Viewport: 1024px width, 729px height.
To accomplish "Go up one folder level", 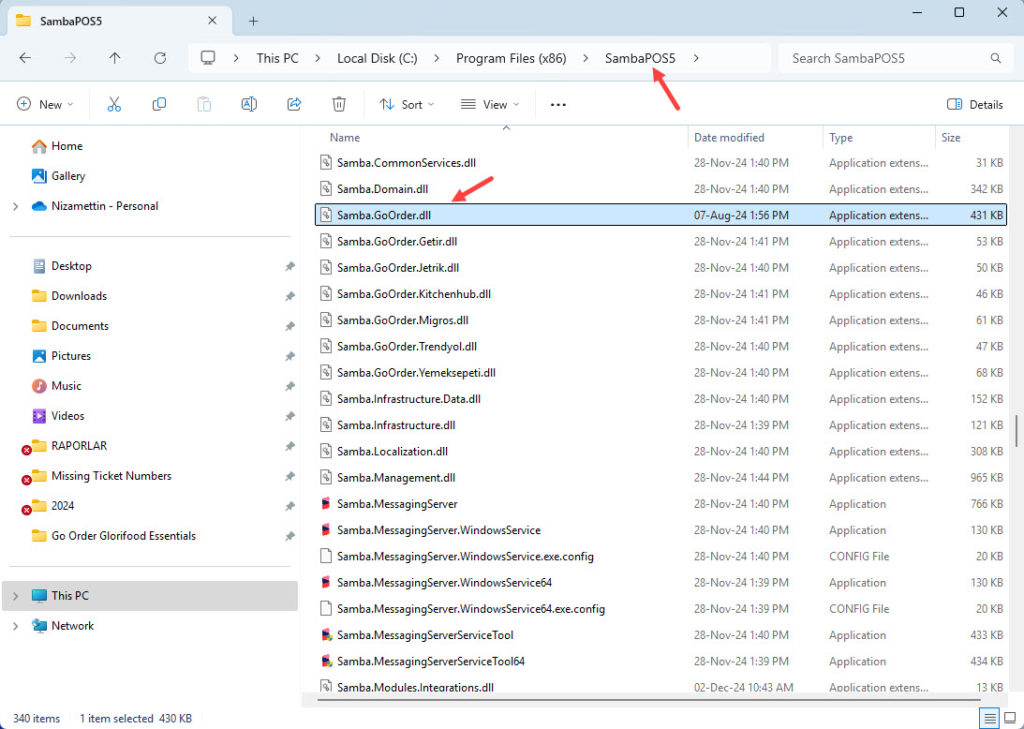I will 115,58.
